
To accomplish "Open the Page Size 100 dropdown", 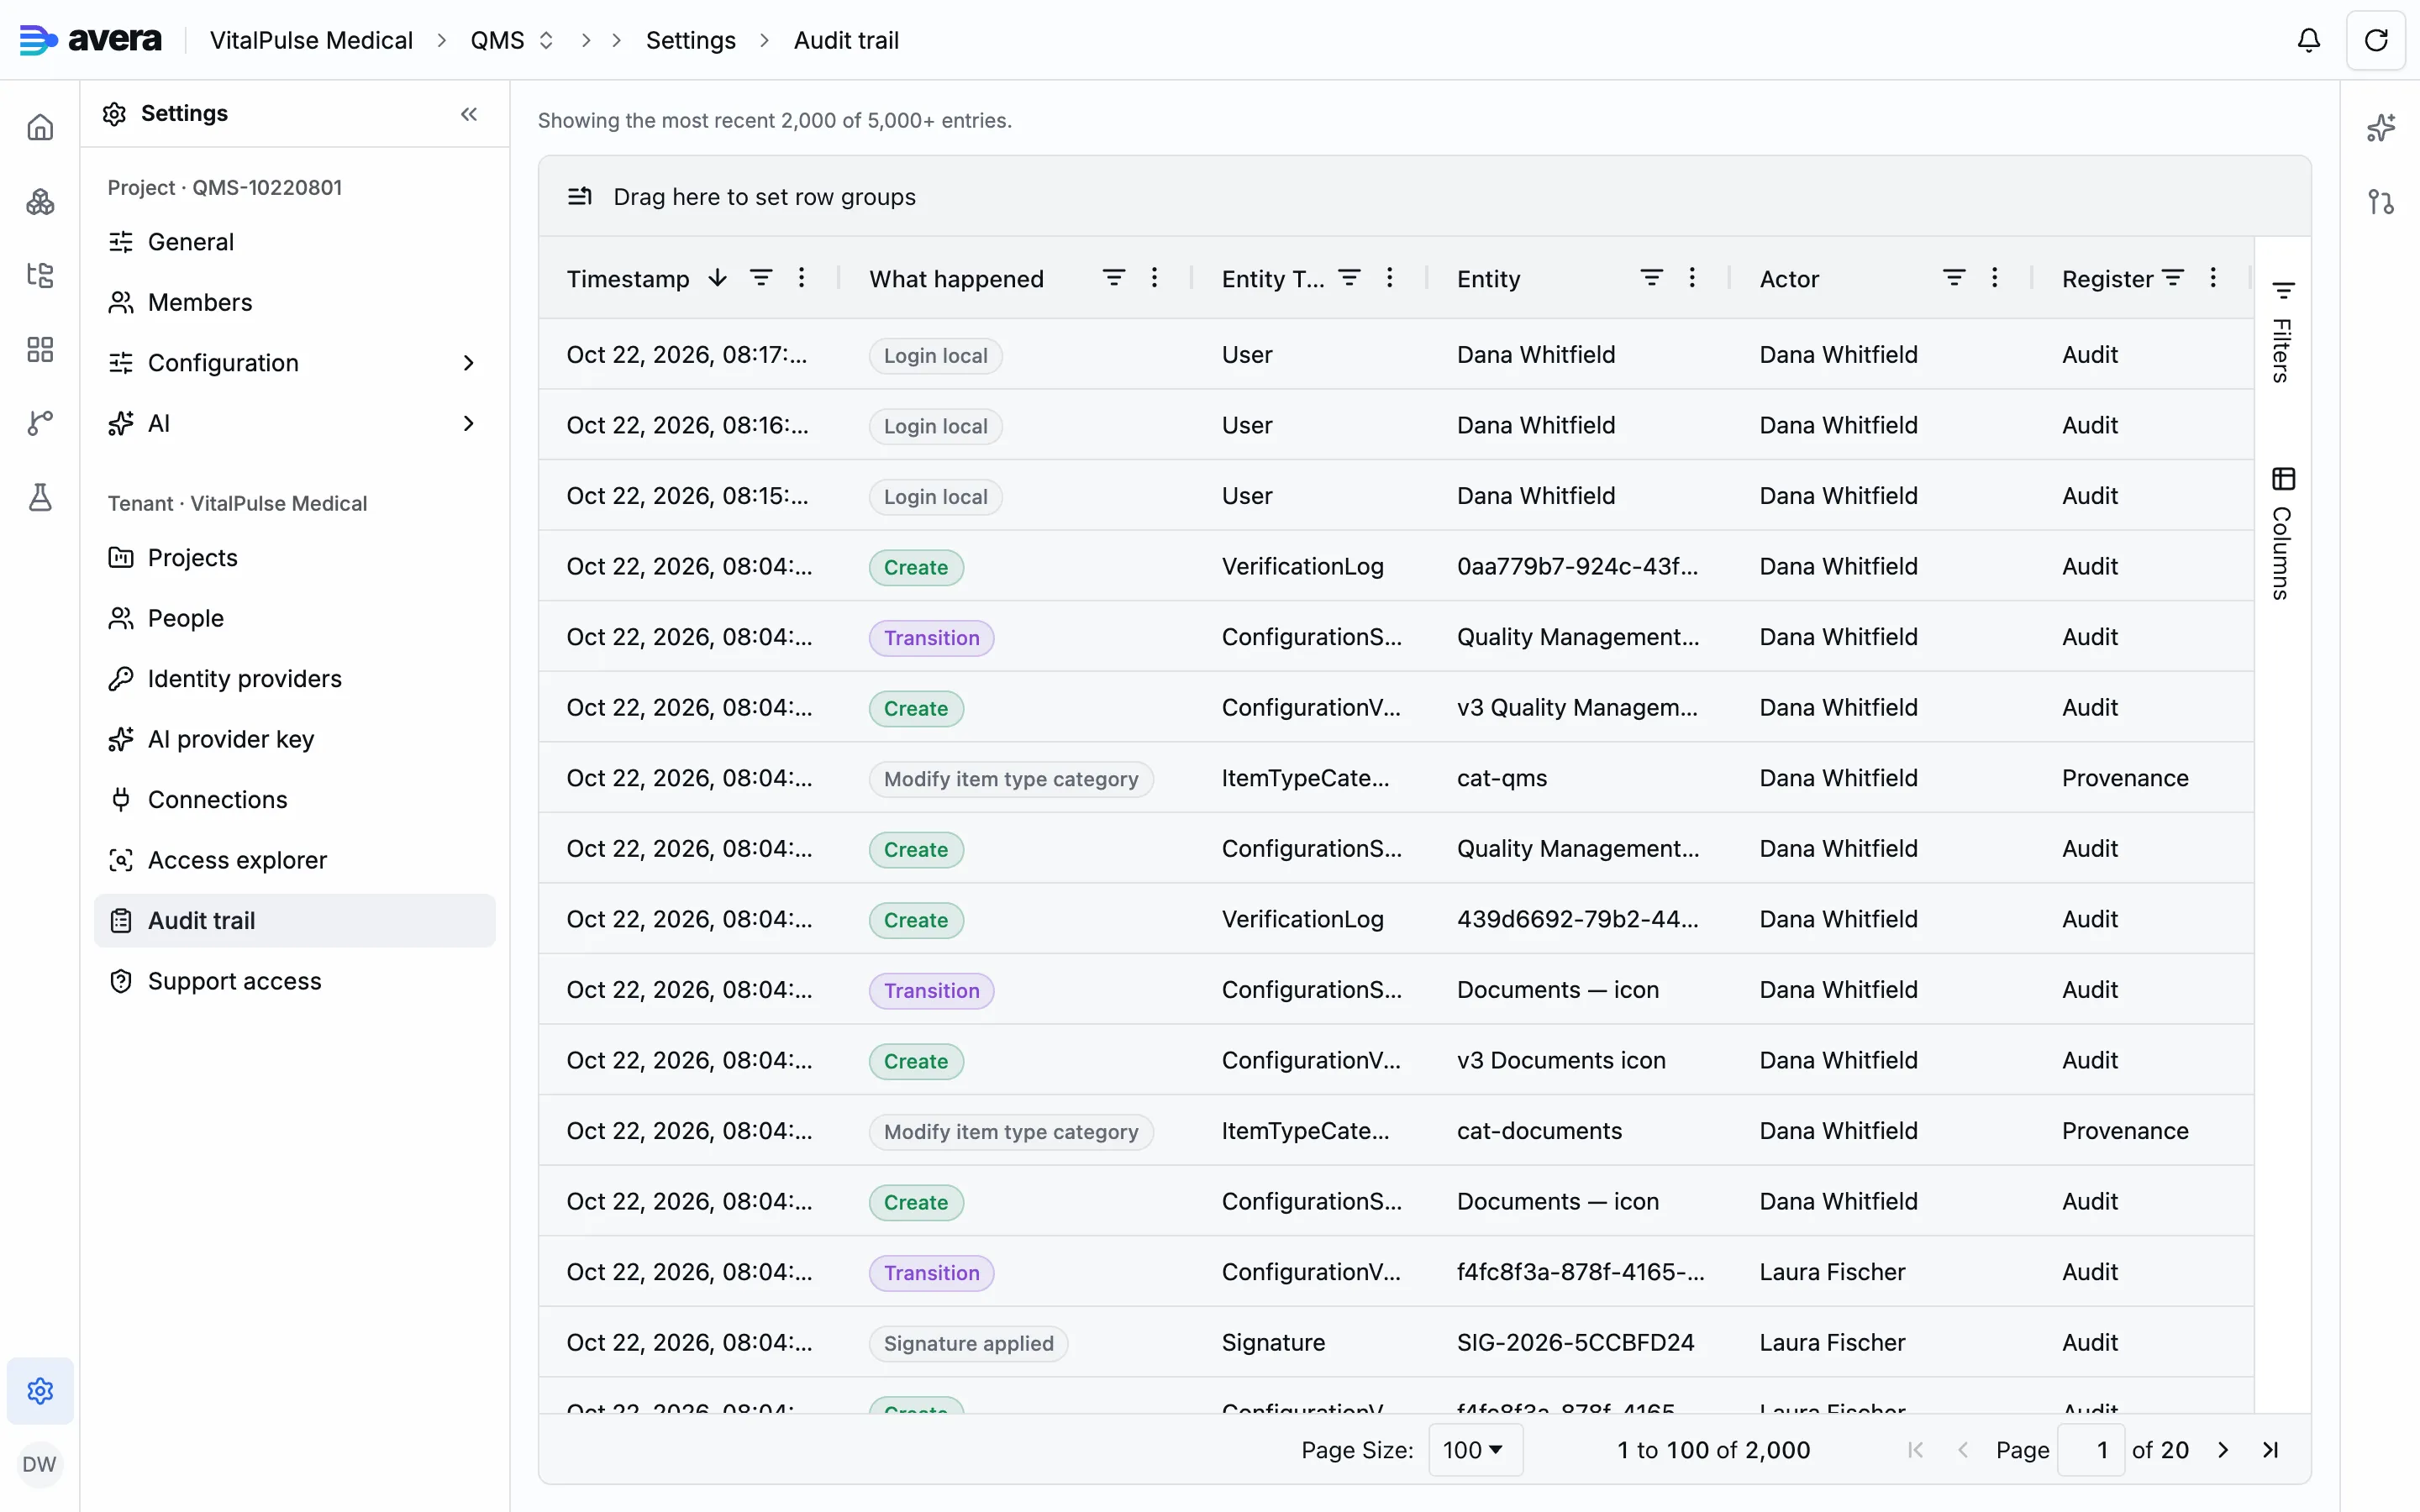I will coord(1475,1450).
